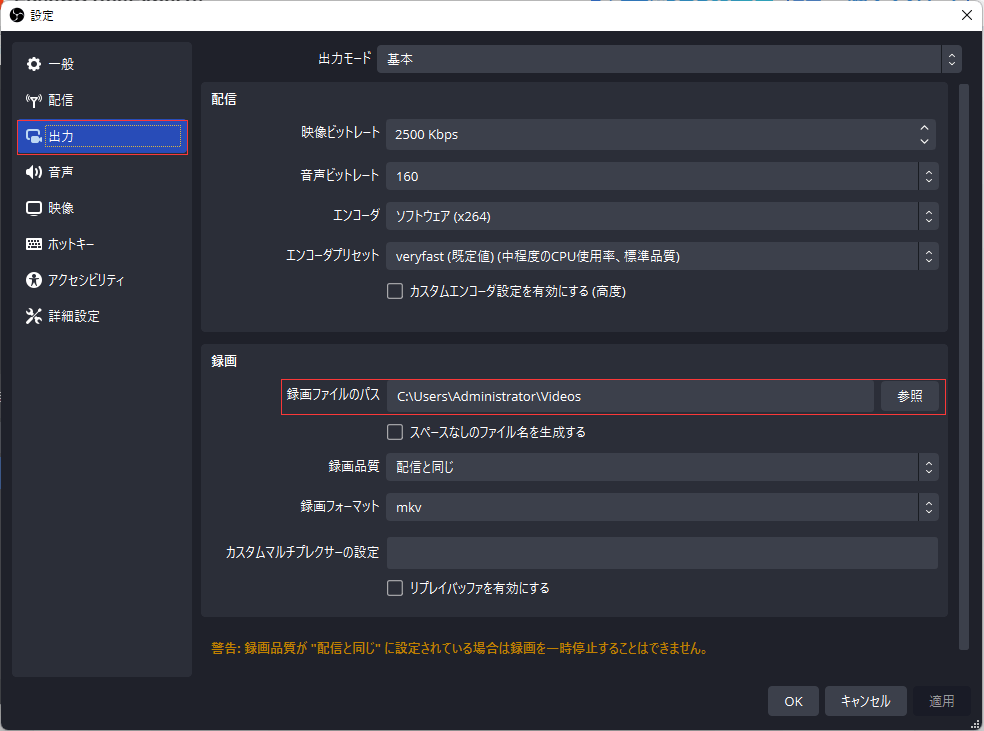Click the 参照 browse button

pos(909,396)
